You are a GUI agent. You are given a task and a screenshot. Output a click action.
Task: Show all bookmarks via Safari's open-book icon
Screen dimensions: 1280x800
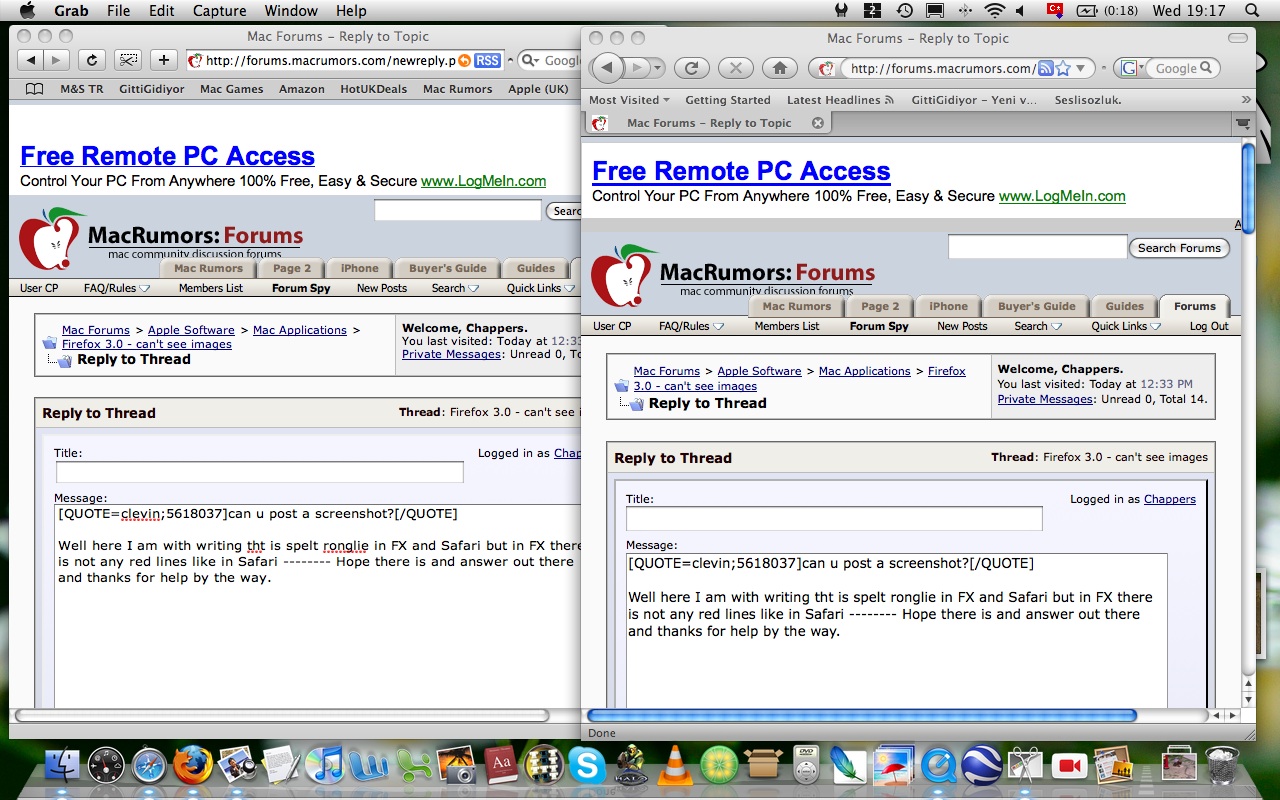tap(34, 89)
